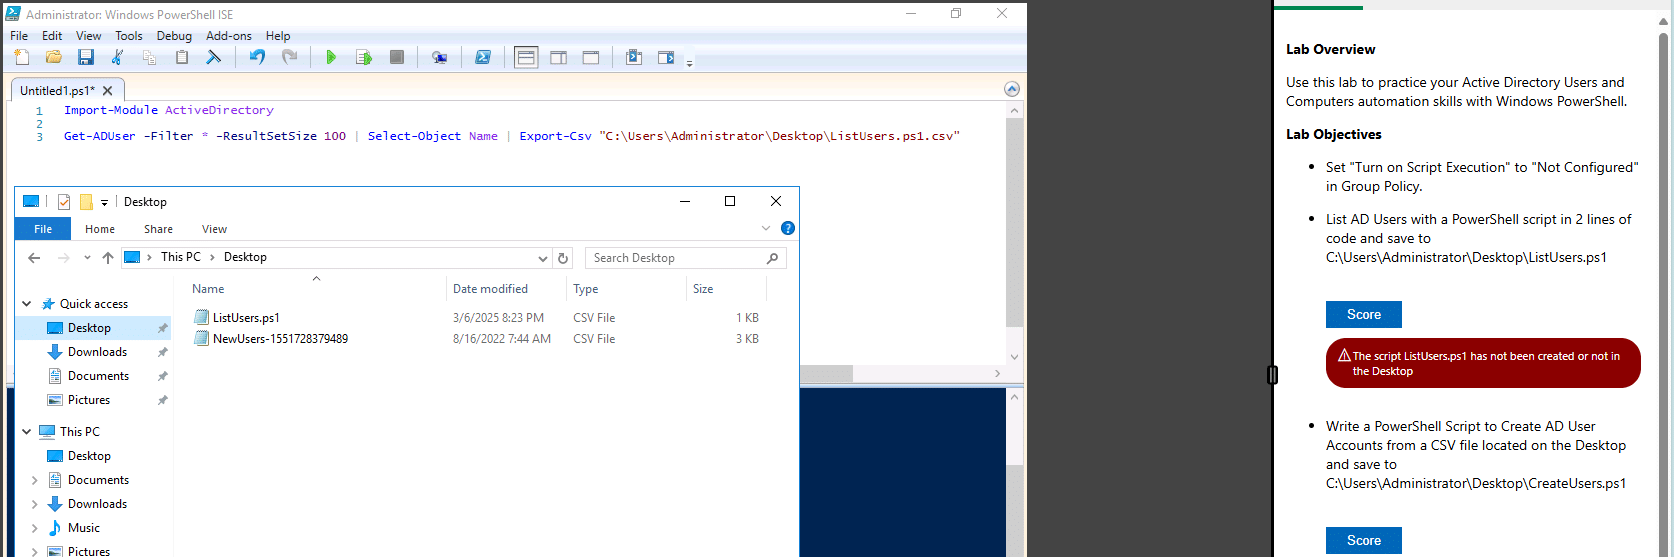Open the Debug menu in PowerShell ISE
This screenshot has width=1674, height=557.
(174, 36)
